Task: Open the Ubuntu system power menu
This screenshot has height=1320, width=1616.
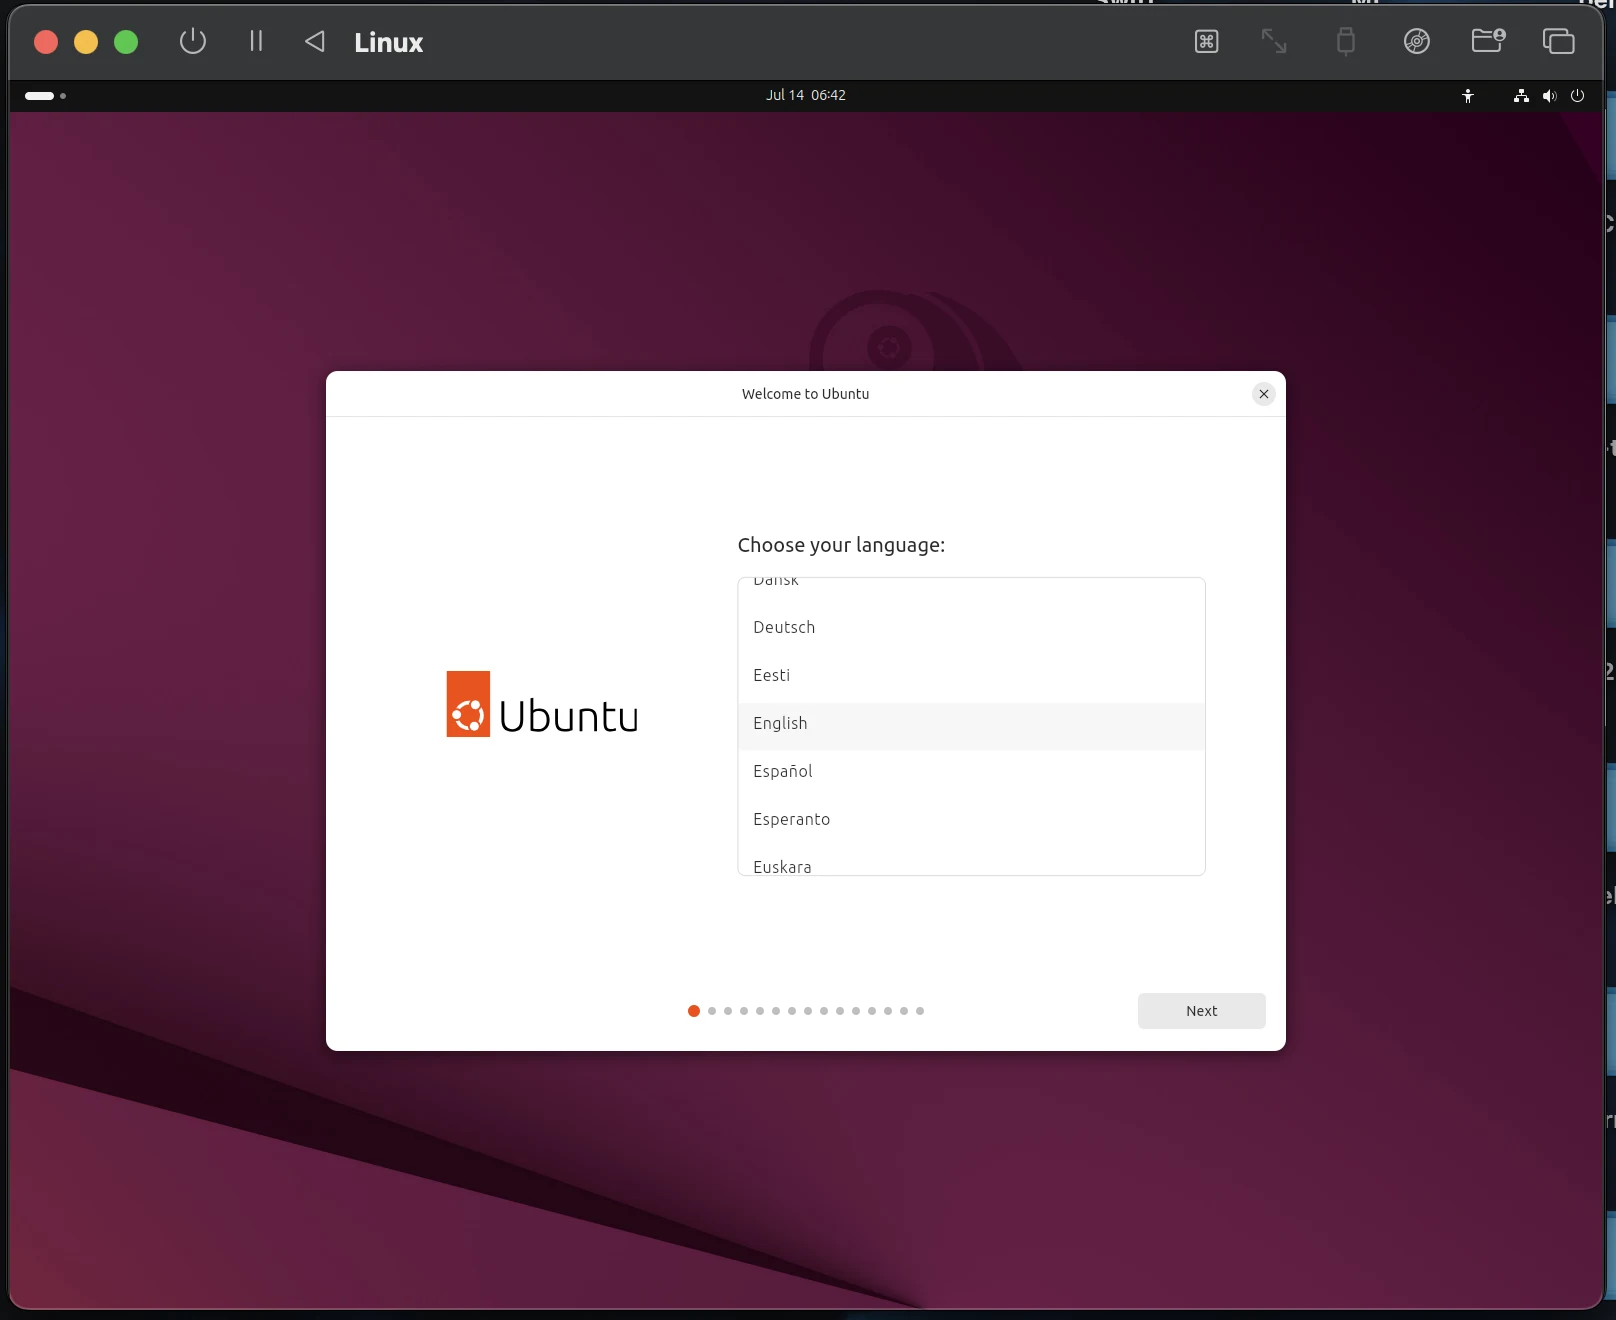Action: coord(1578,96)
